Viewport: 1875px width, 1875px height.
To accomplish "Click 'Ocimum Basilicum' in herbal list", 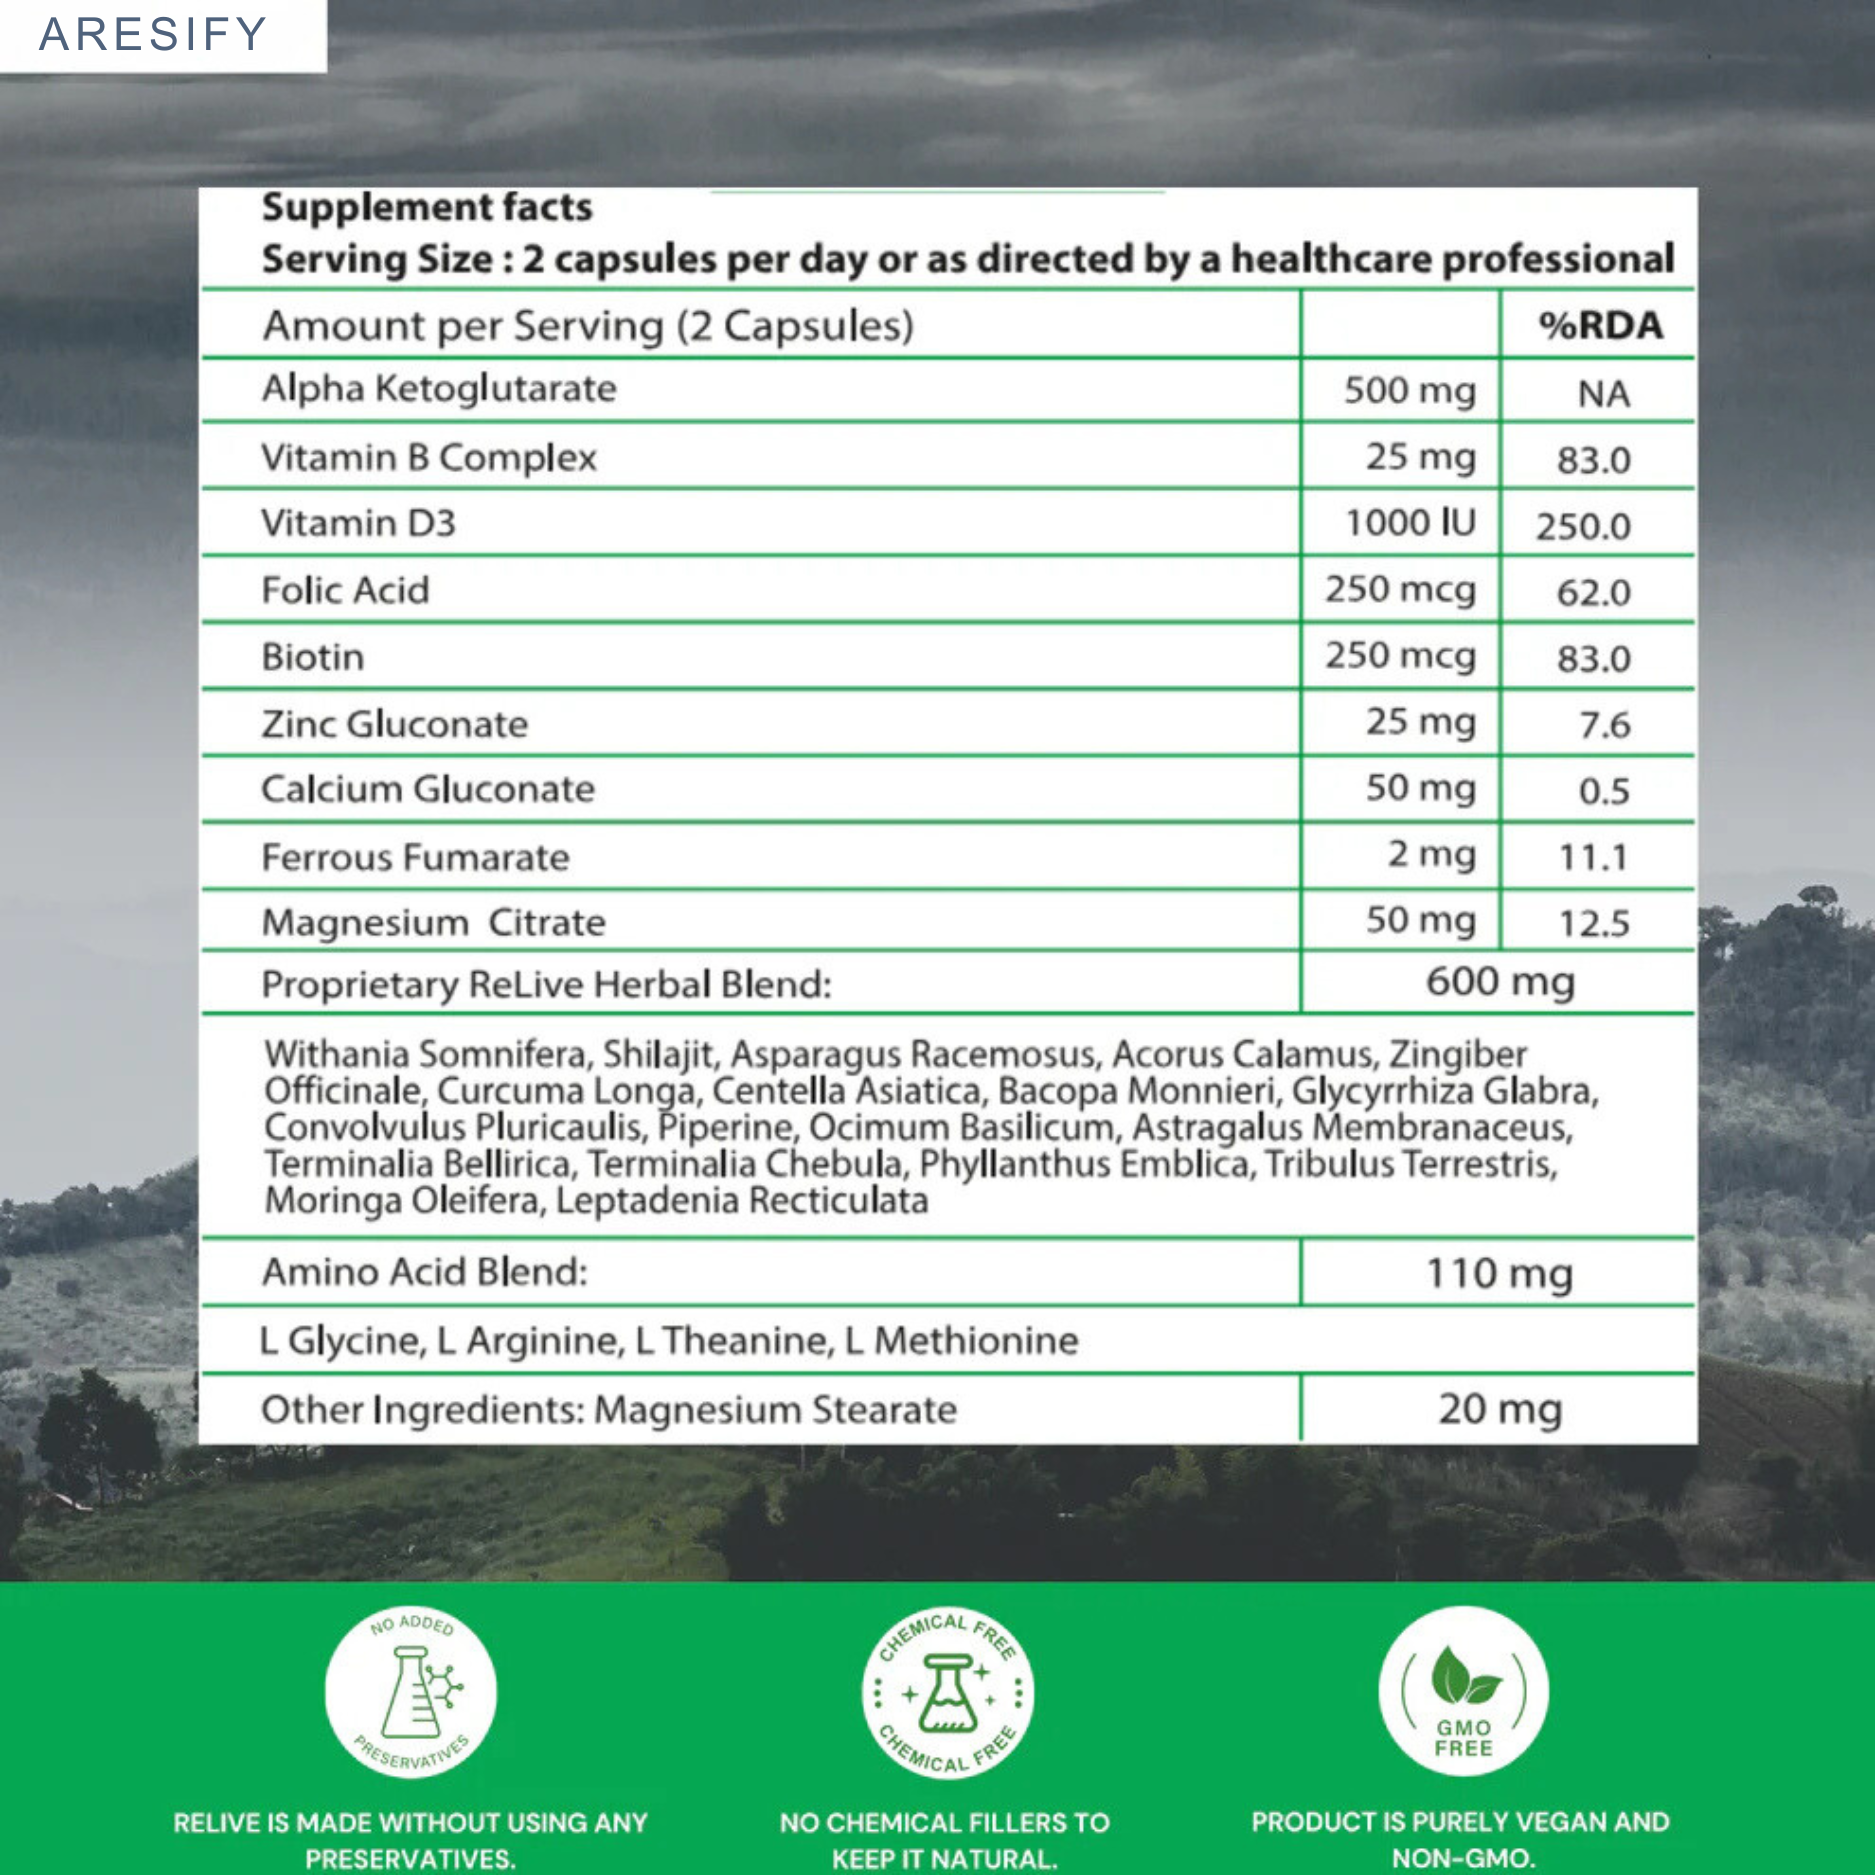I will (x=961, y=1128).
